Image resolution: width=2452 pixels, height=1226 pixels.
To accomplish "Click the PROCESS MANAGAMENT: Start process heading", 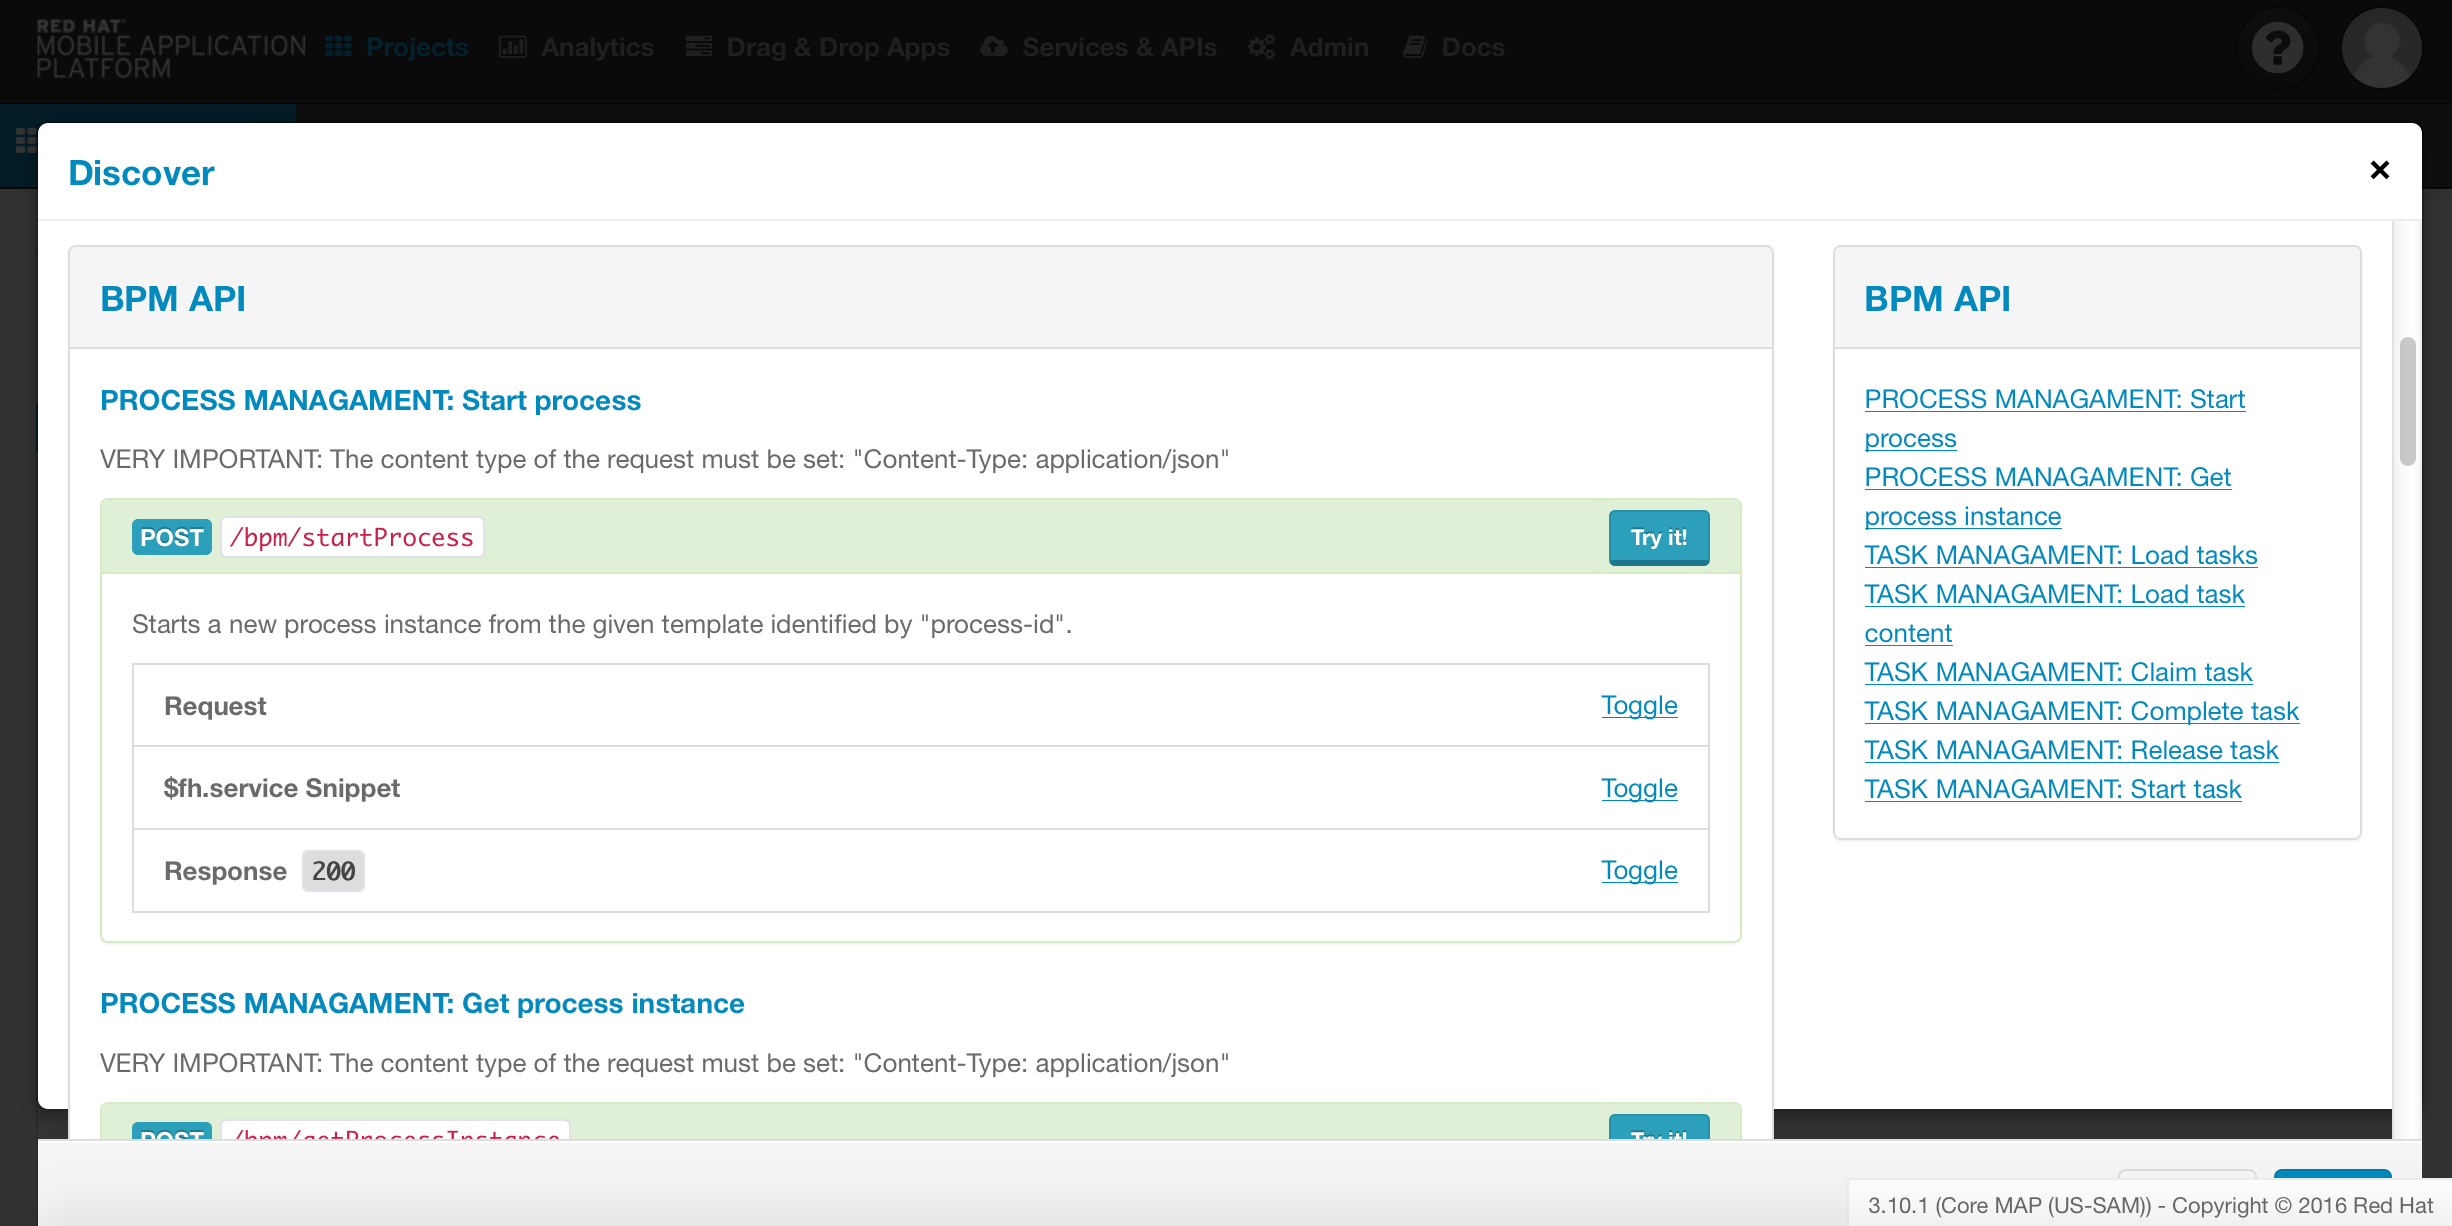I will pyautogui.click(x=370, y=400).
